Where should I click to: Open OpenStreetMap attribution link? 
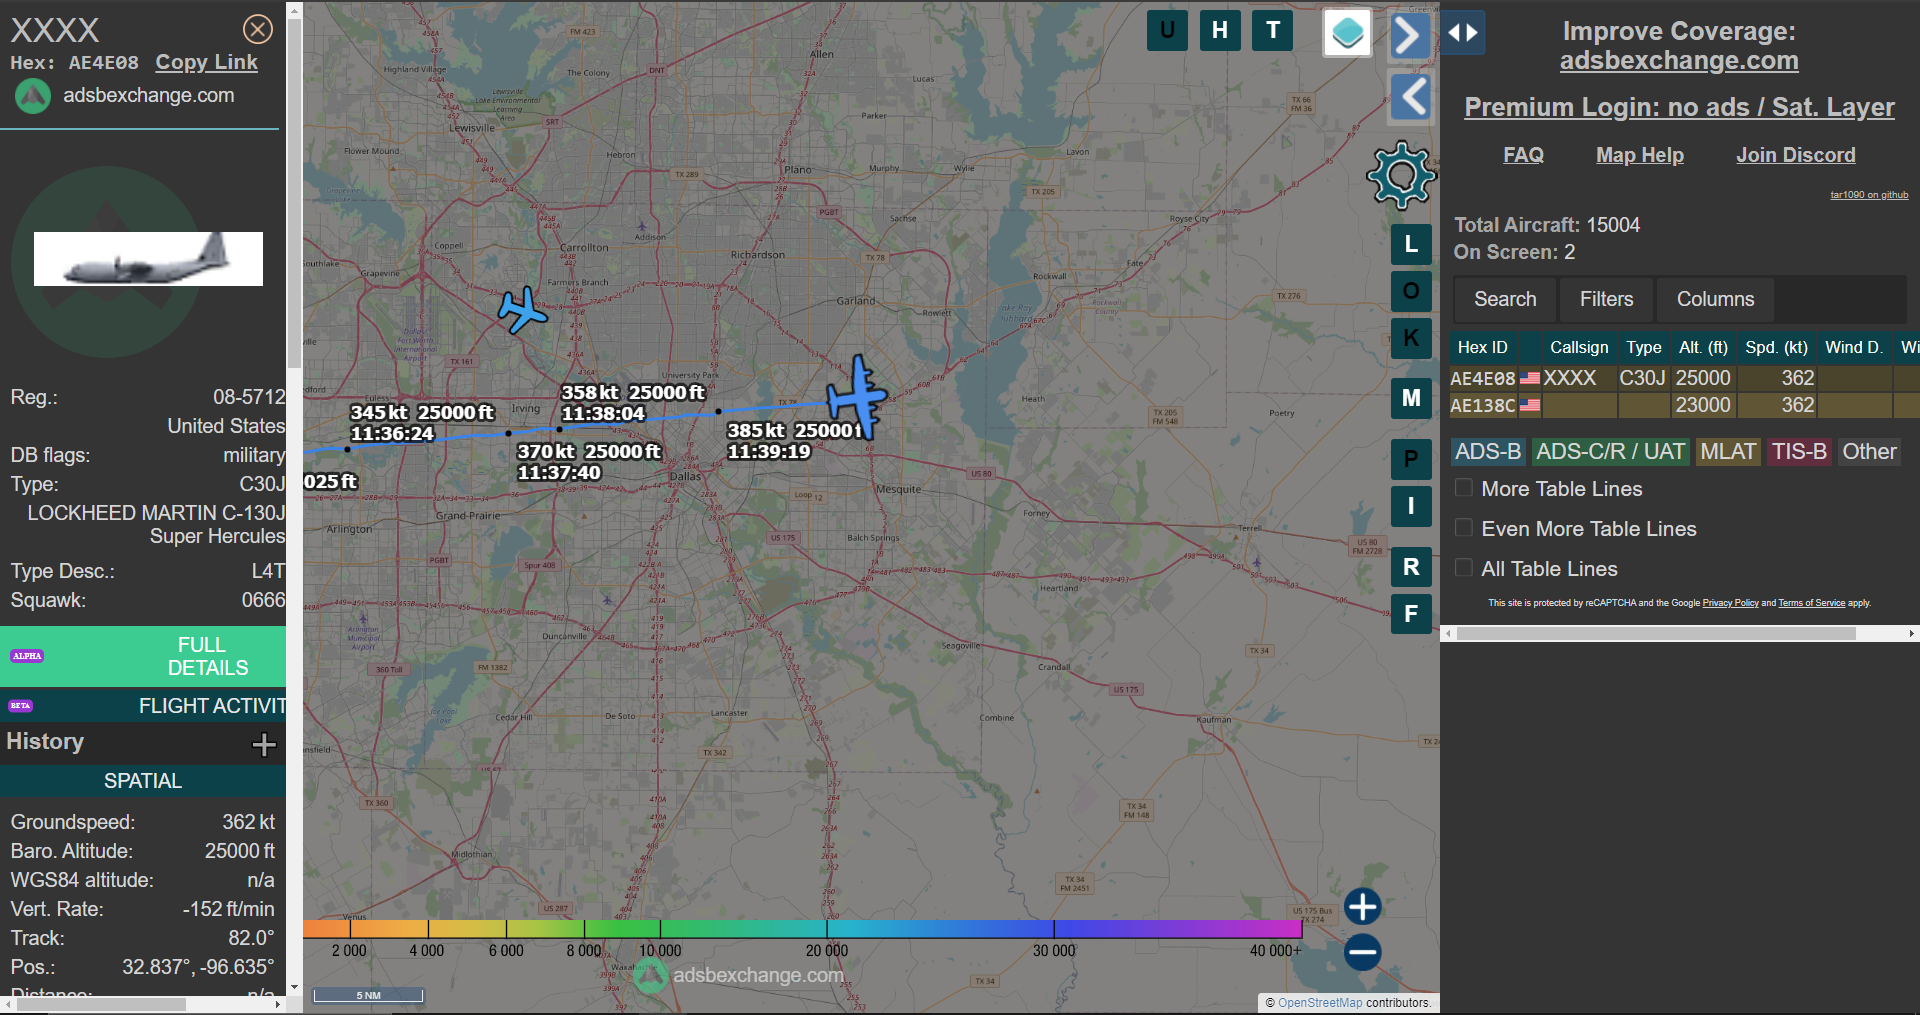[1319, 1003]
